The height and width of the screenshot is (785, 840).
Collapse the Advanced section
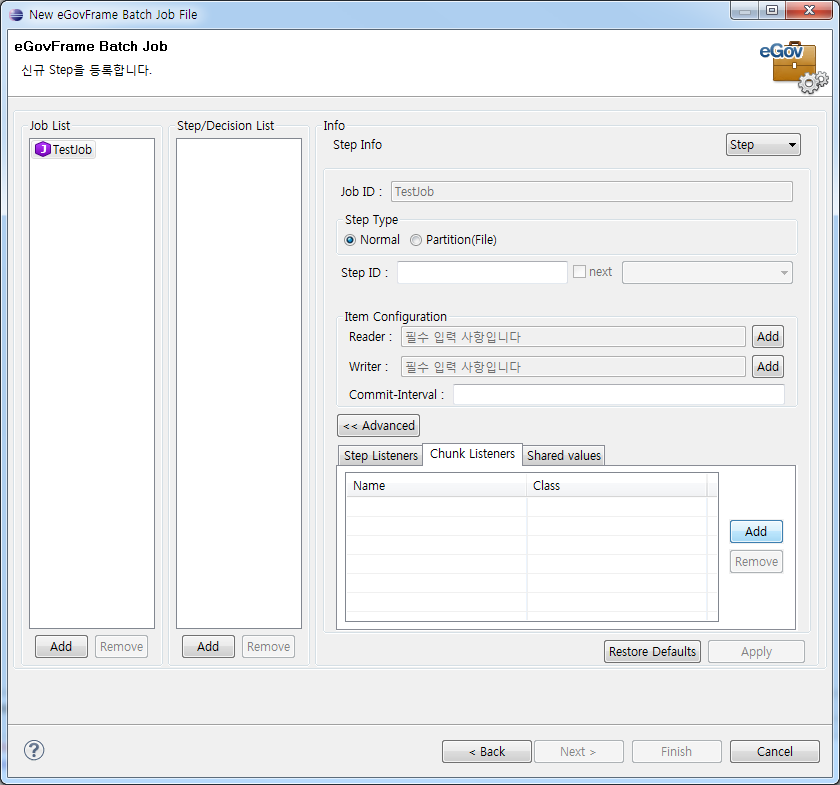click(378, 426)
